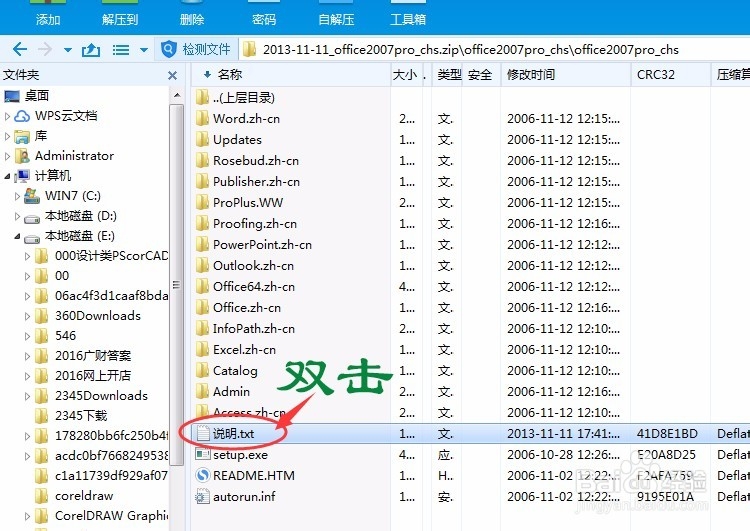Expand the 000设计类PScorCAD folder node
750x531 pixels.
(x=28, y=256)
